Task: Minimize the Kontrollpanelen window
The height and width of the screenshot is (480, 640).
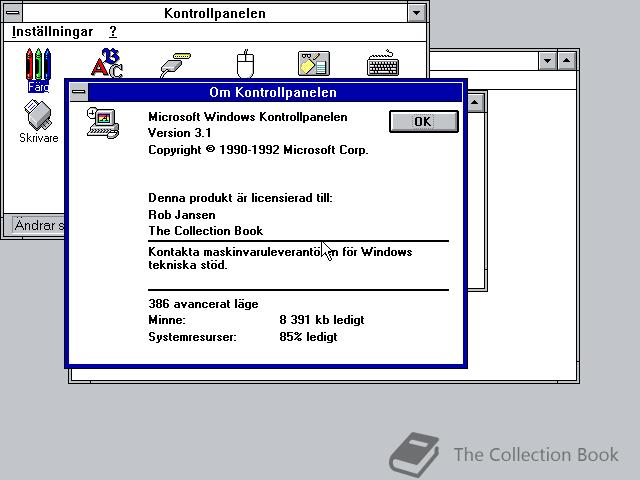Action: point(417,13)
